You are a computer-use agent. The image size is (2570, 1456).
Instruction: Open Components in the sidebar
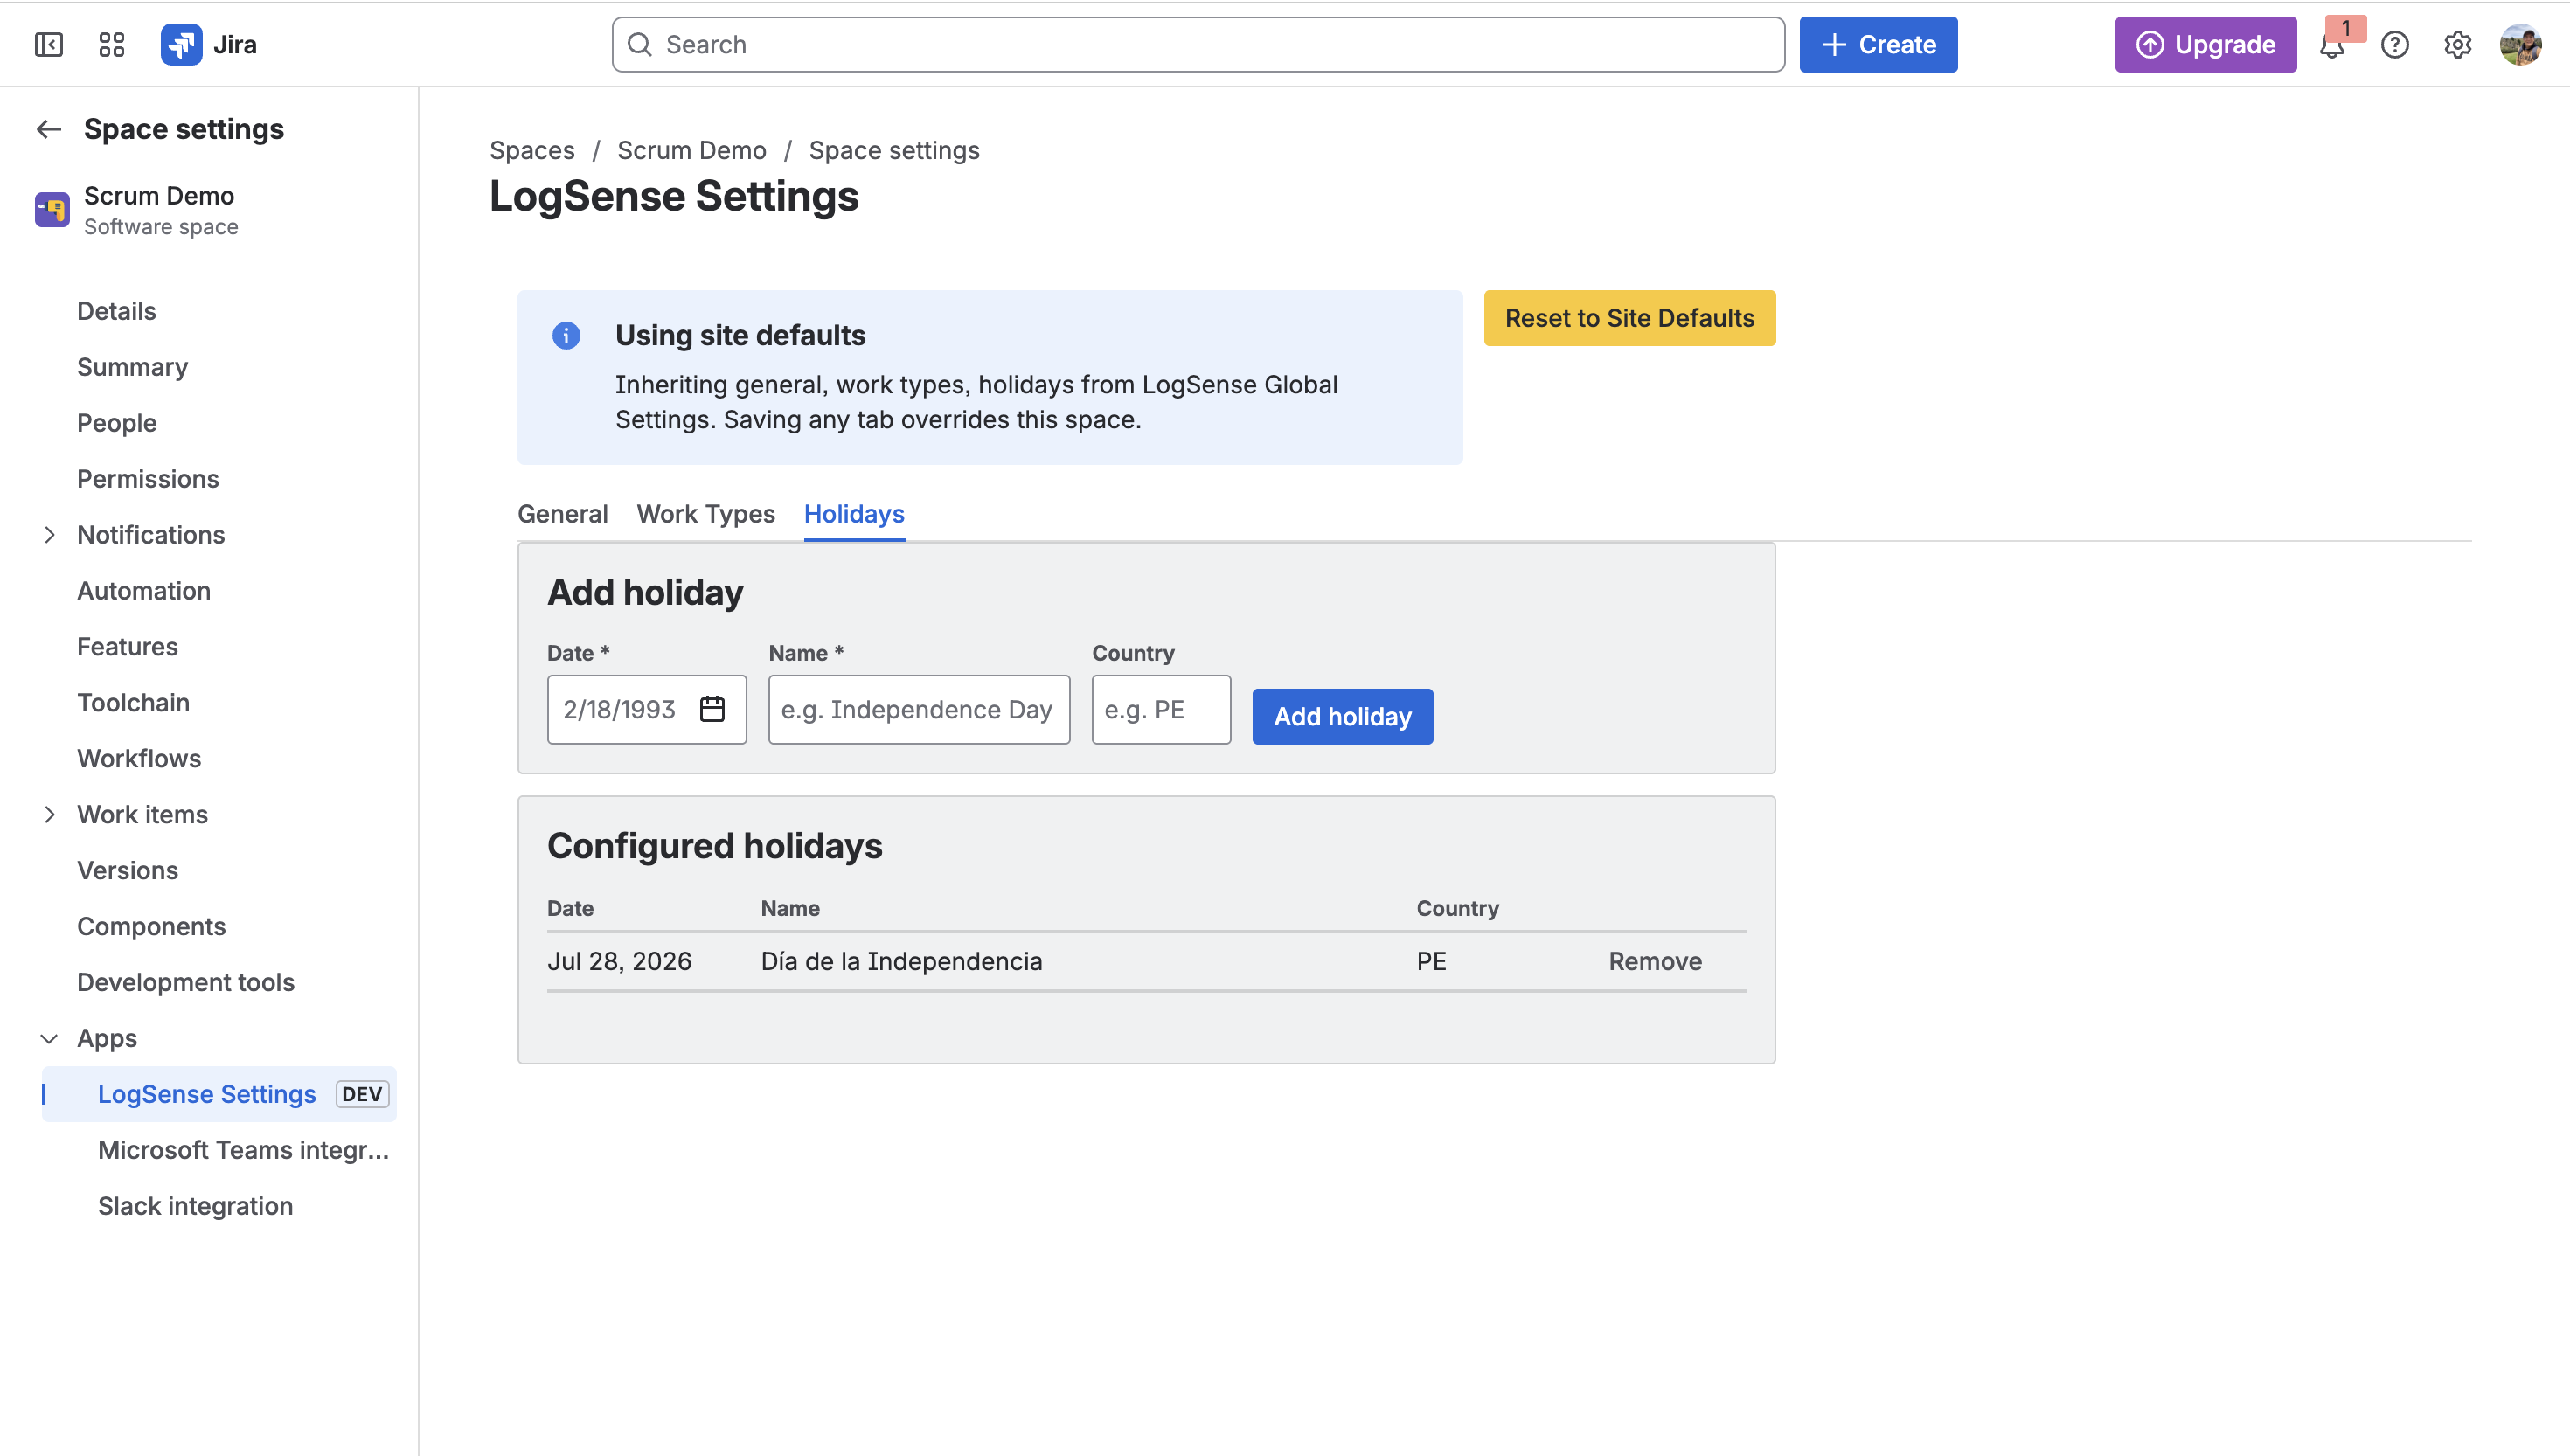click(x=151, y=927)
